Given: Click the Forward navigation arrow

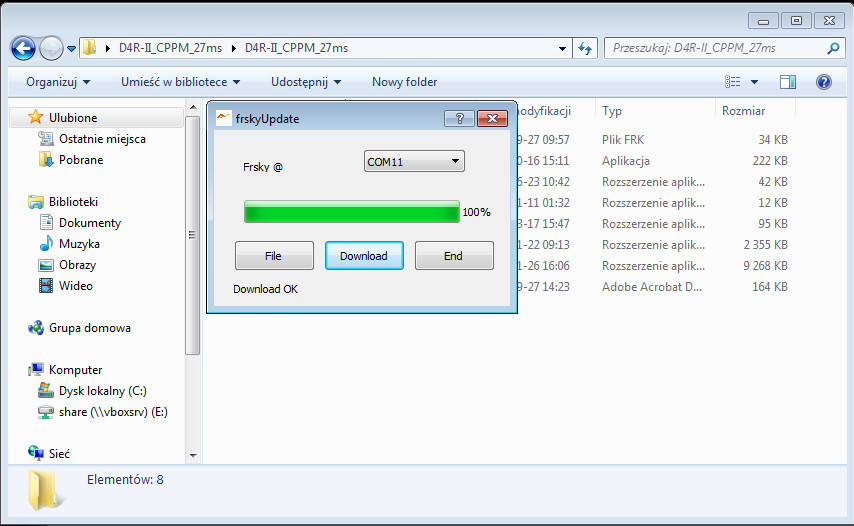Looking at the screenshot, I should tap(52, 48).
